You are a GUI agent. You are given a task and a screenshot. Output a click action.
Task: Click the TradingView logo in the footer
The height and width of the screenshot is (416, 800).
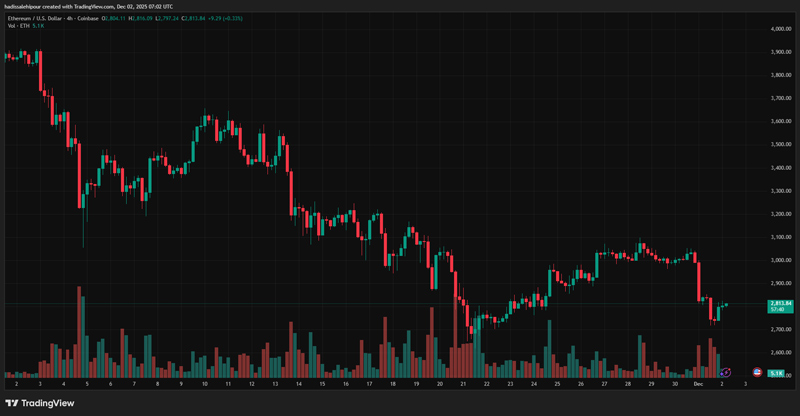click(x=40, y=403)
